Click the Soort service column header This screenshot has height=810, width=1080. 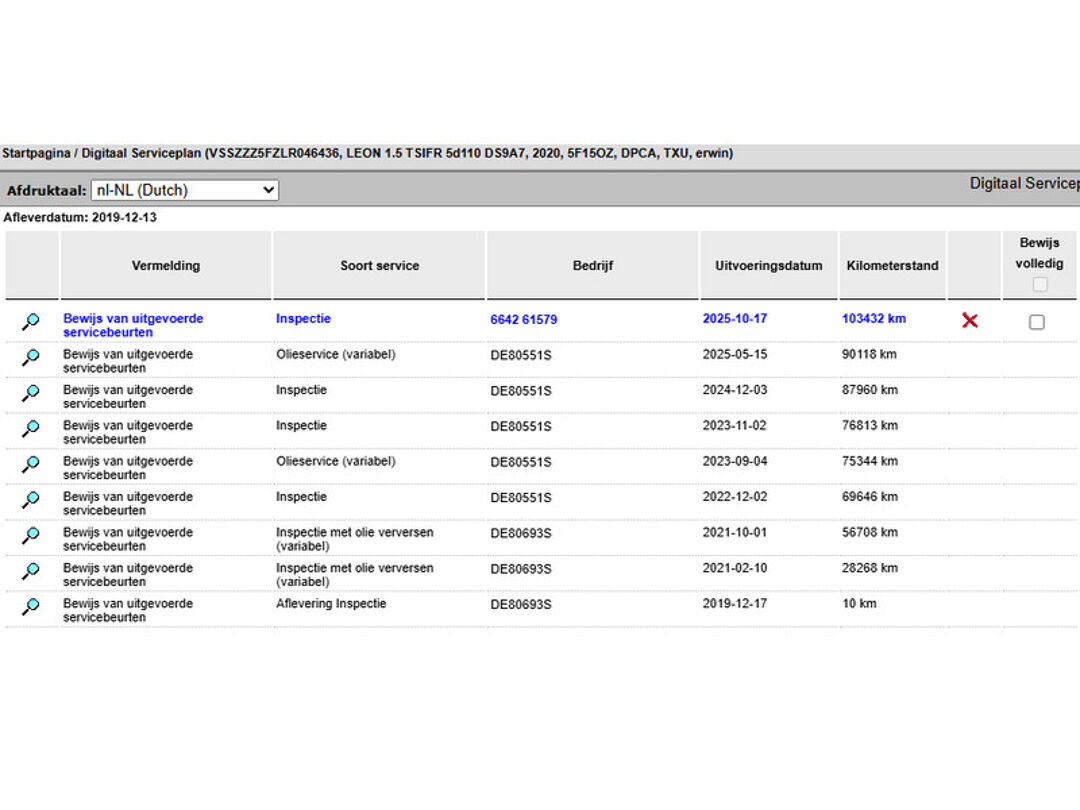click(379, 266)
